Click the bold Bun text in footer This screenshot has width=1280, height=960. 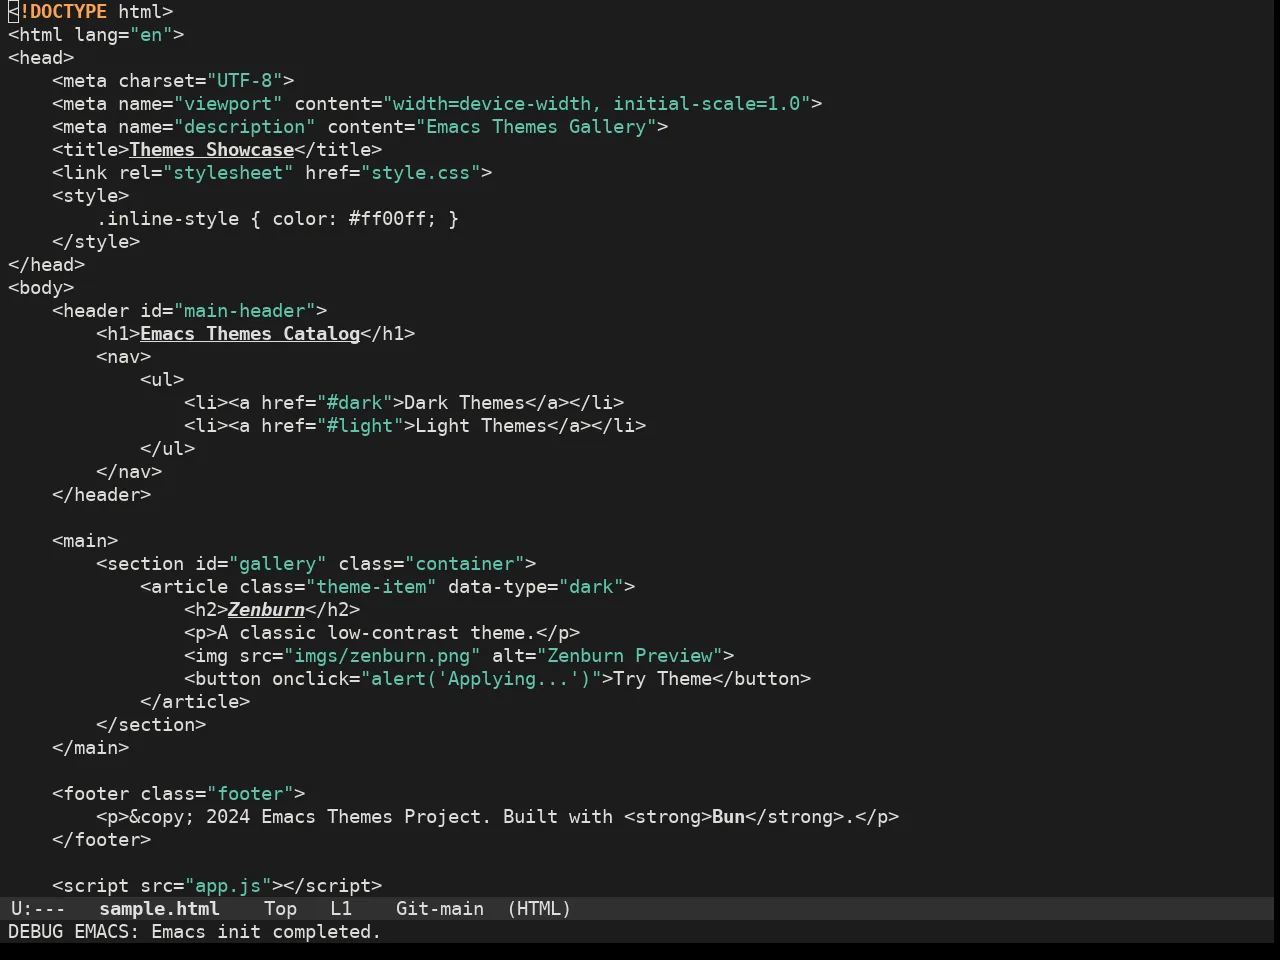click(x=729, y=817)
